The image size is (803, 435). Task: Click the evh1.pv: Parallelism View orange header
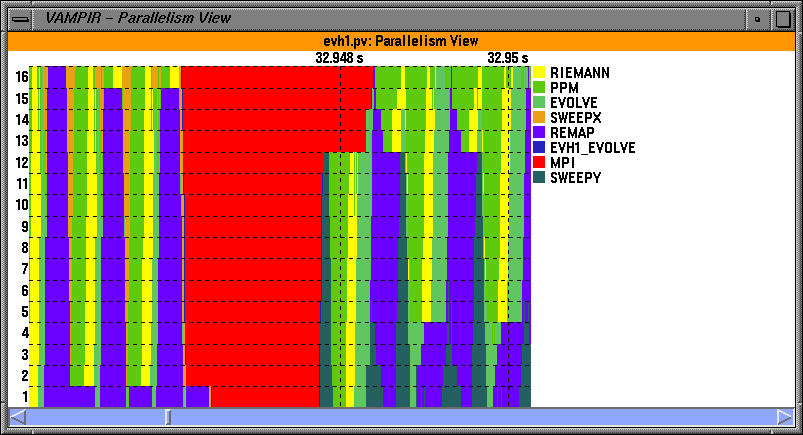(401, 41)
